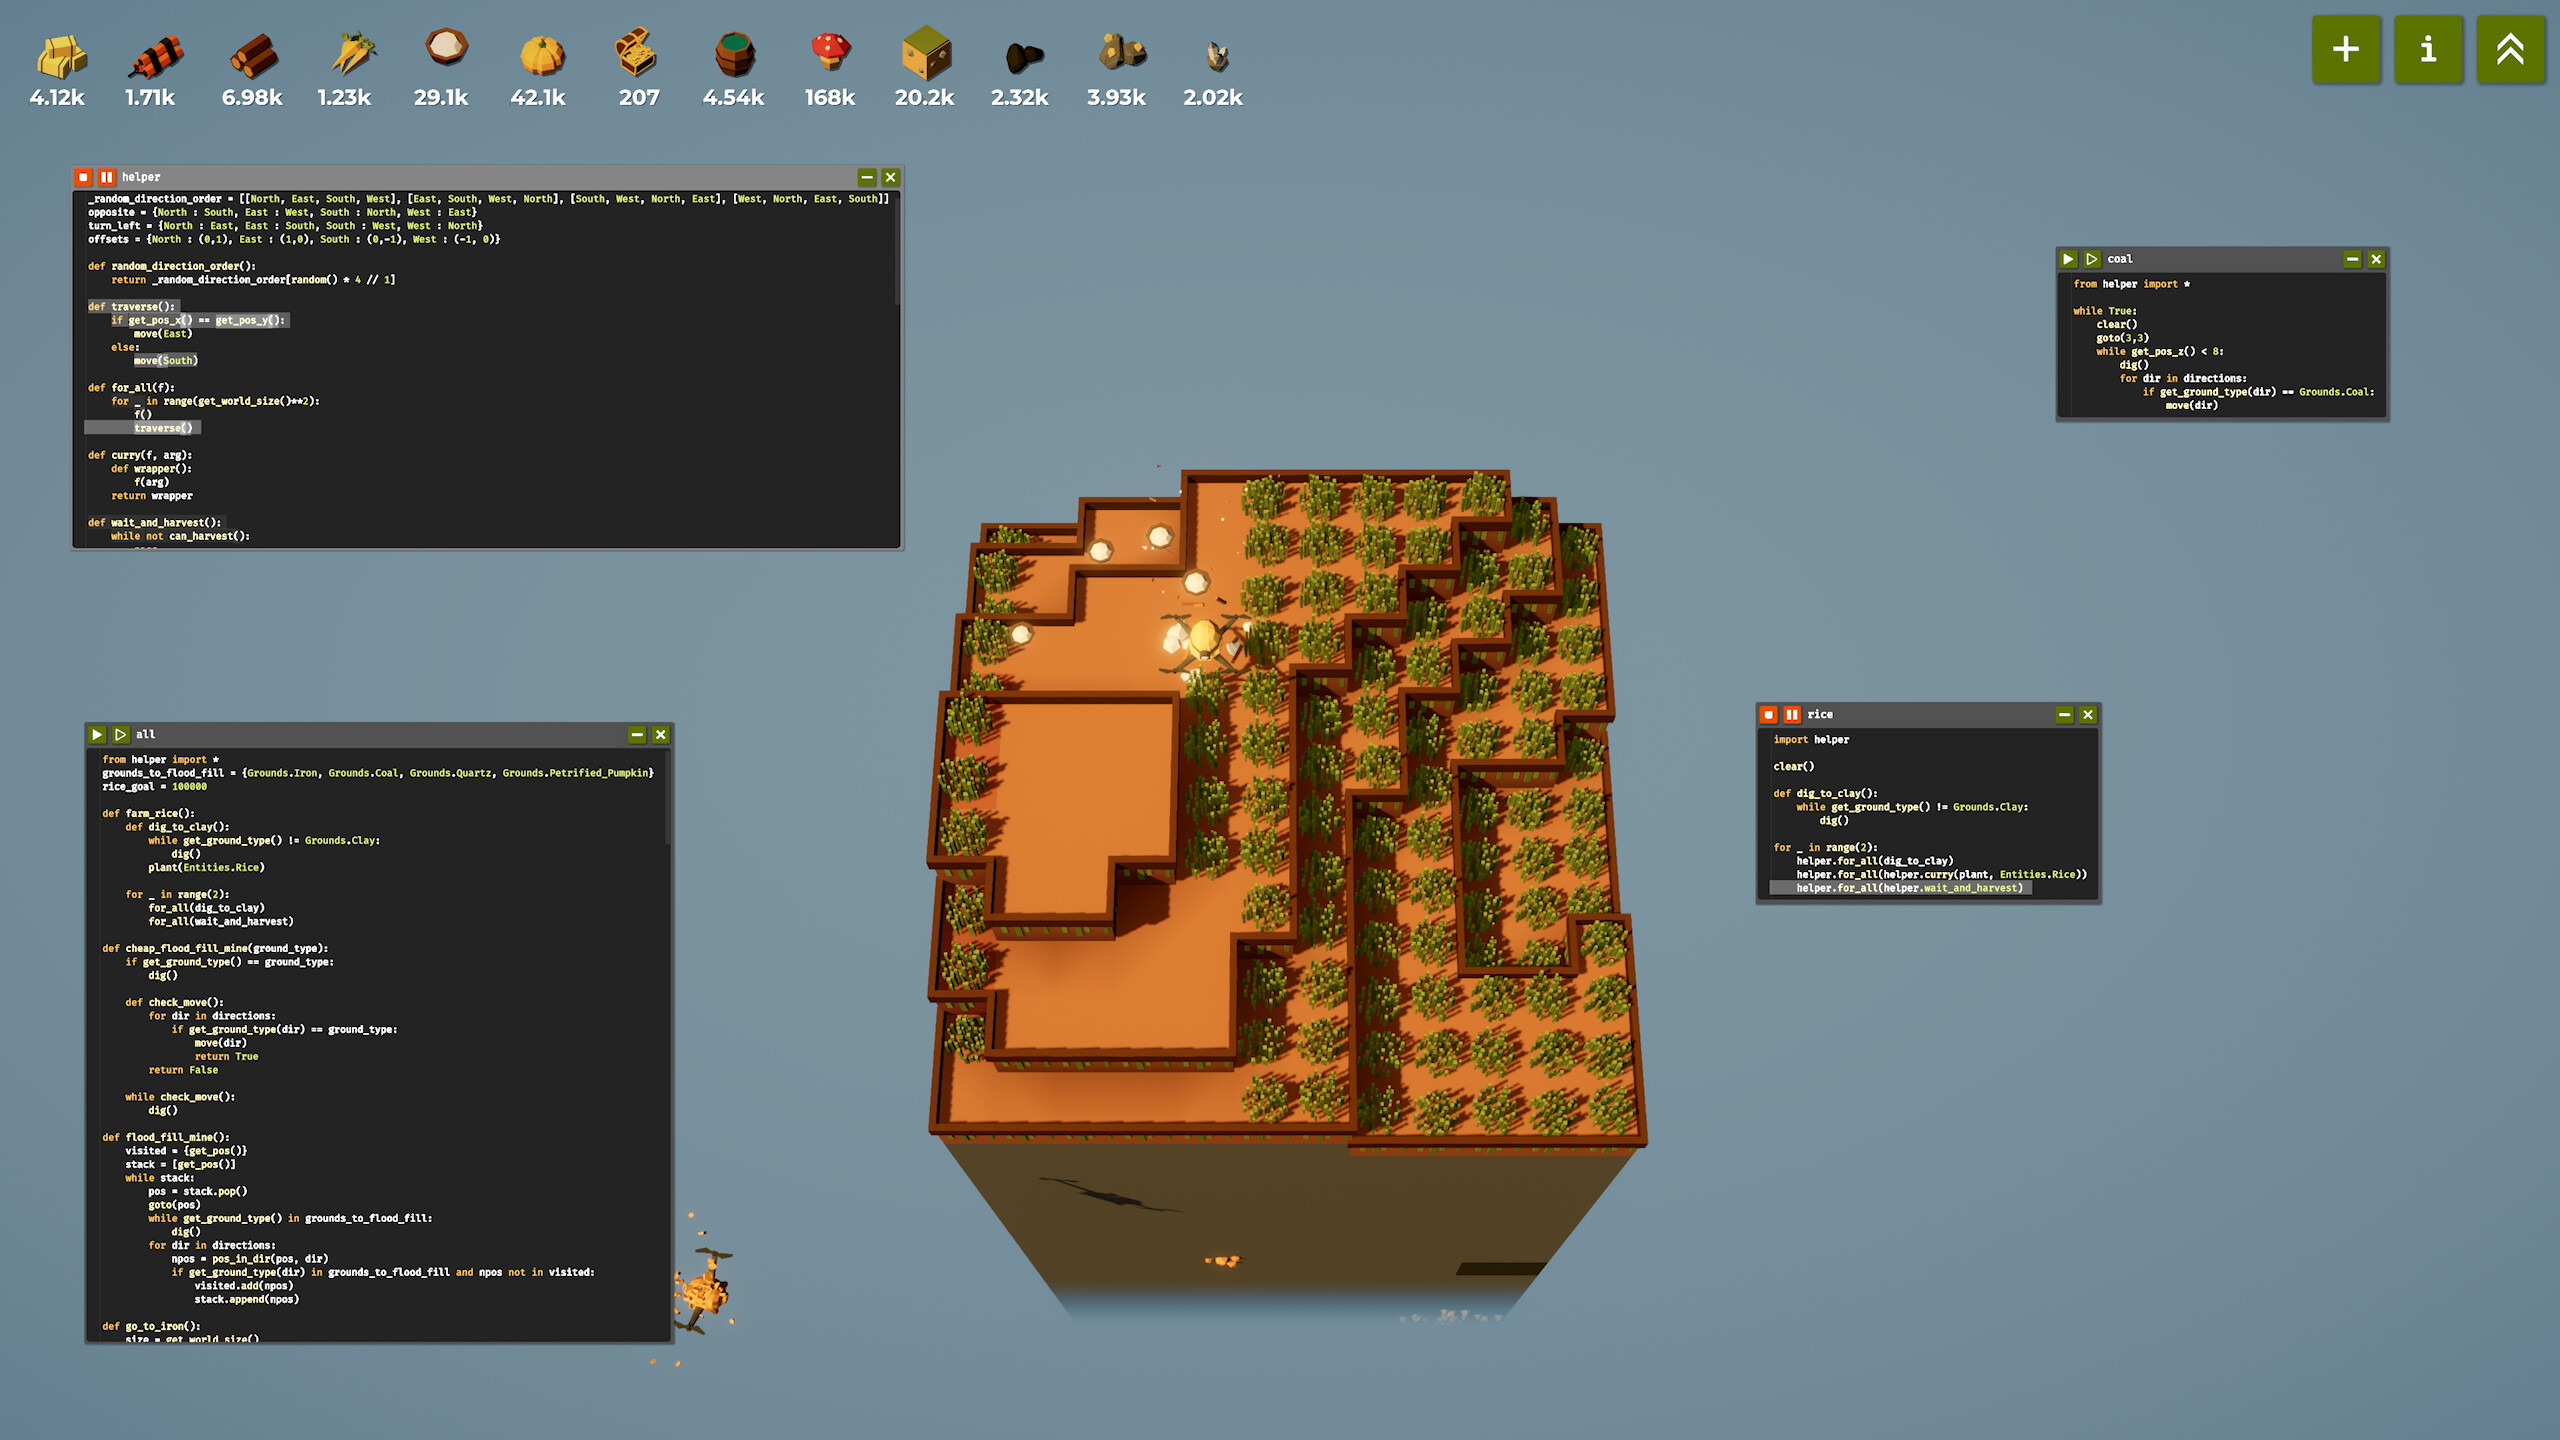Click 'def farm_rice():' line in all
Screen dimensions: 2560x1440
[x=148, y=813]
